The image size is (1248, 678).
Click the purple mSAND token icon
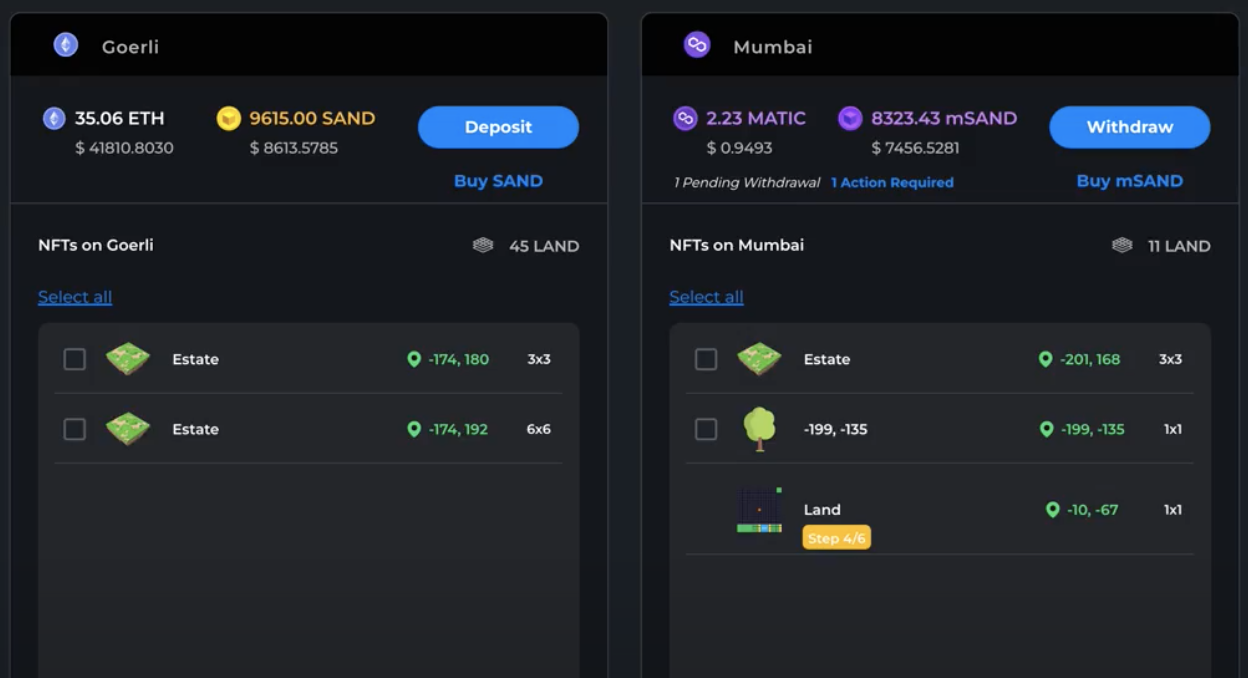pyautogui.click(x=850, y=119)
